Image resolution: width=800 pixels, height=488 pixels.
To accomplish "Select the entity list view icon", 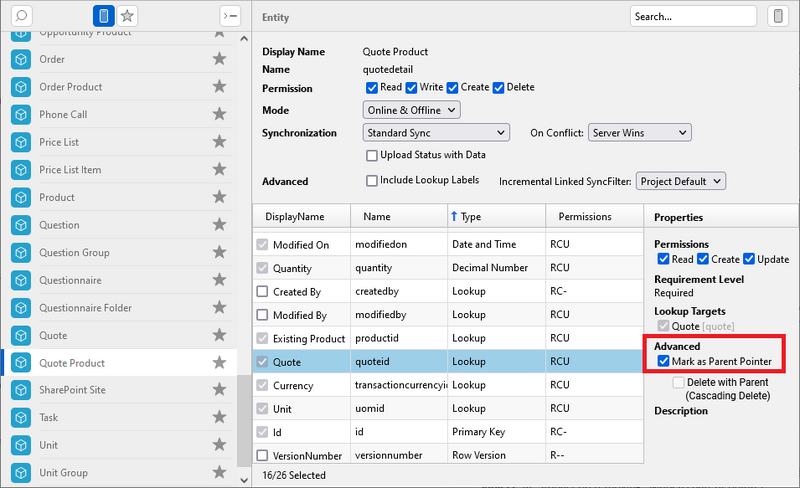I will coord(103,16).
